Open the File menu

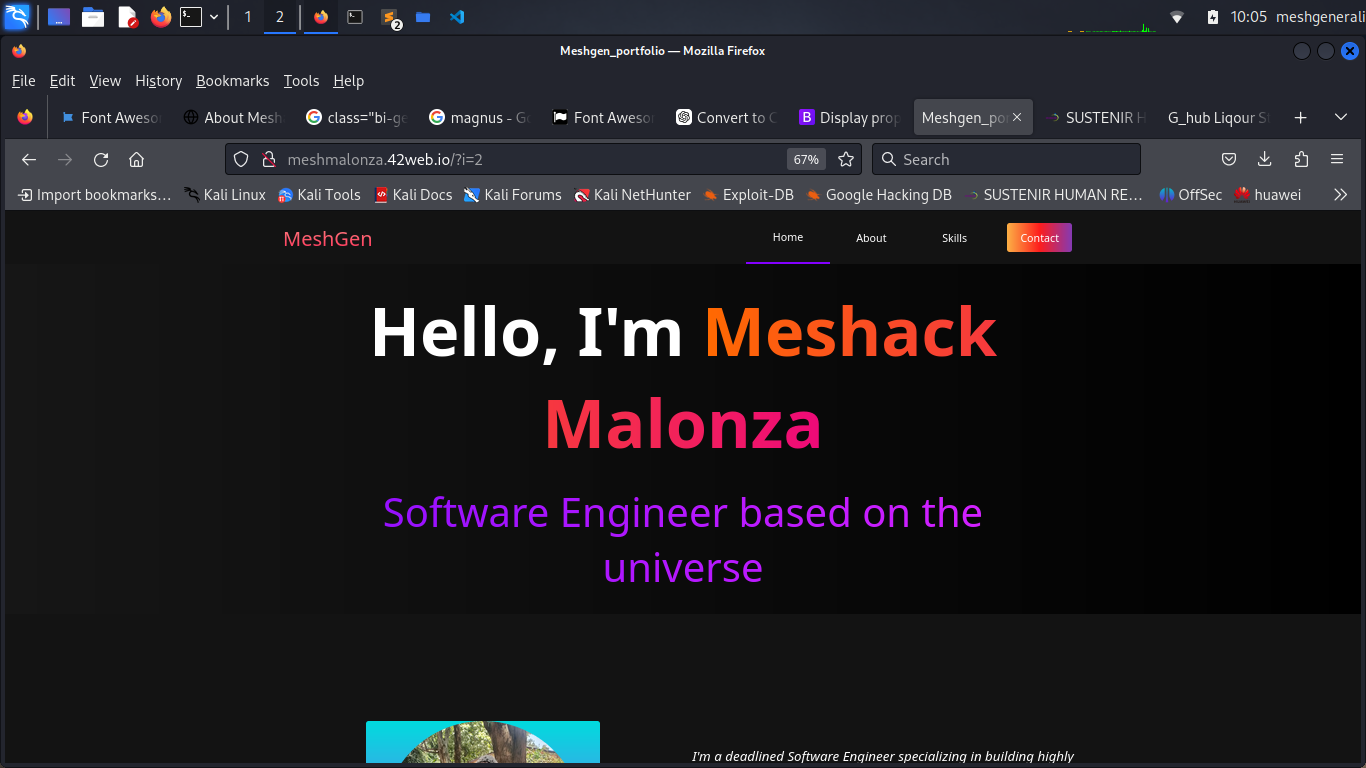pyautogui.click(x=23, y=81)
